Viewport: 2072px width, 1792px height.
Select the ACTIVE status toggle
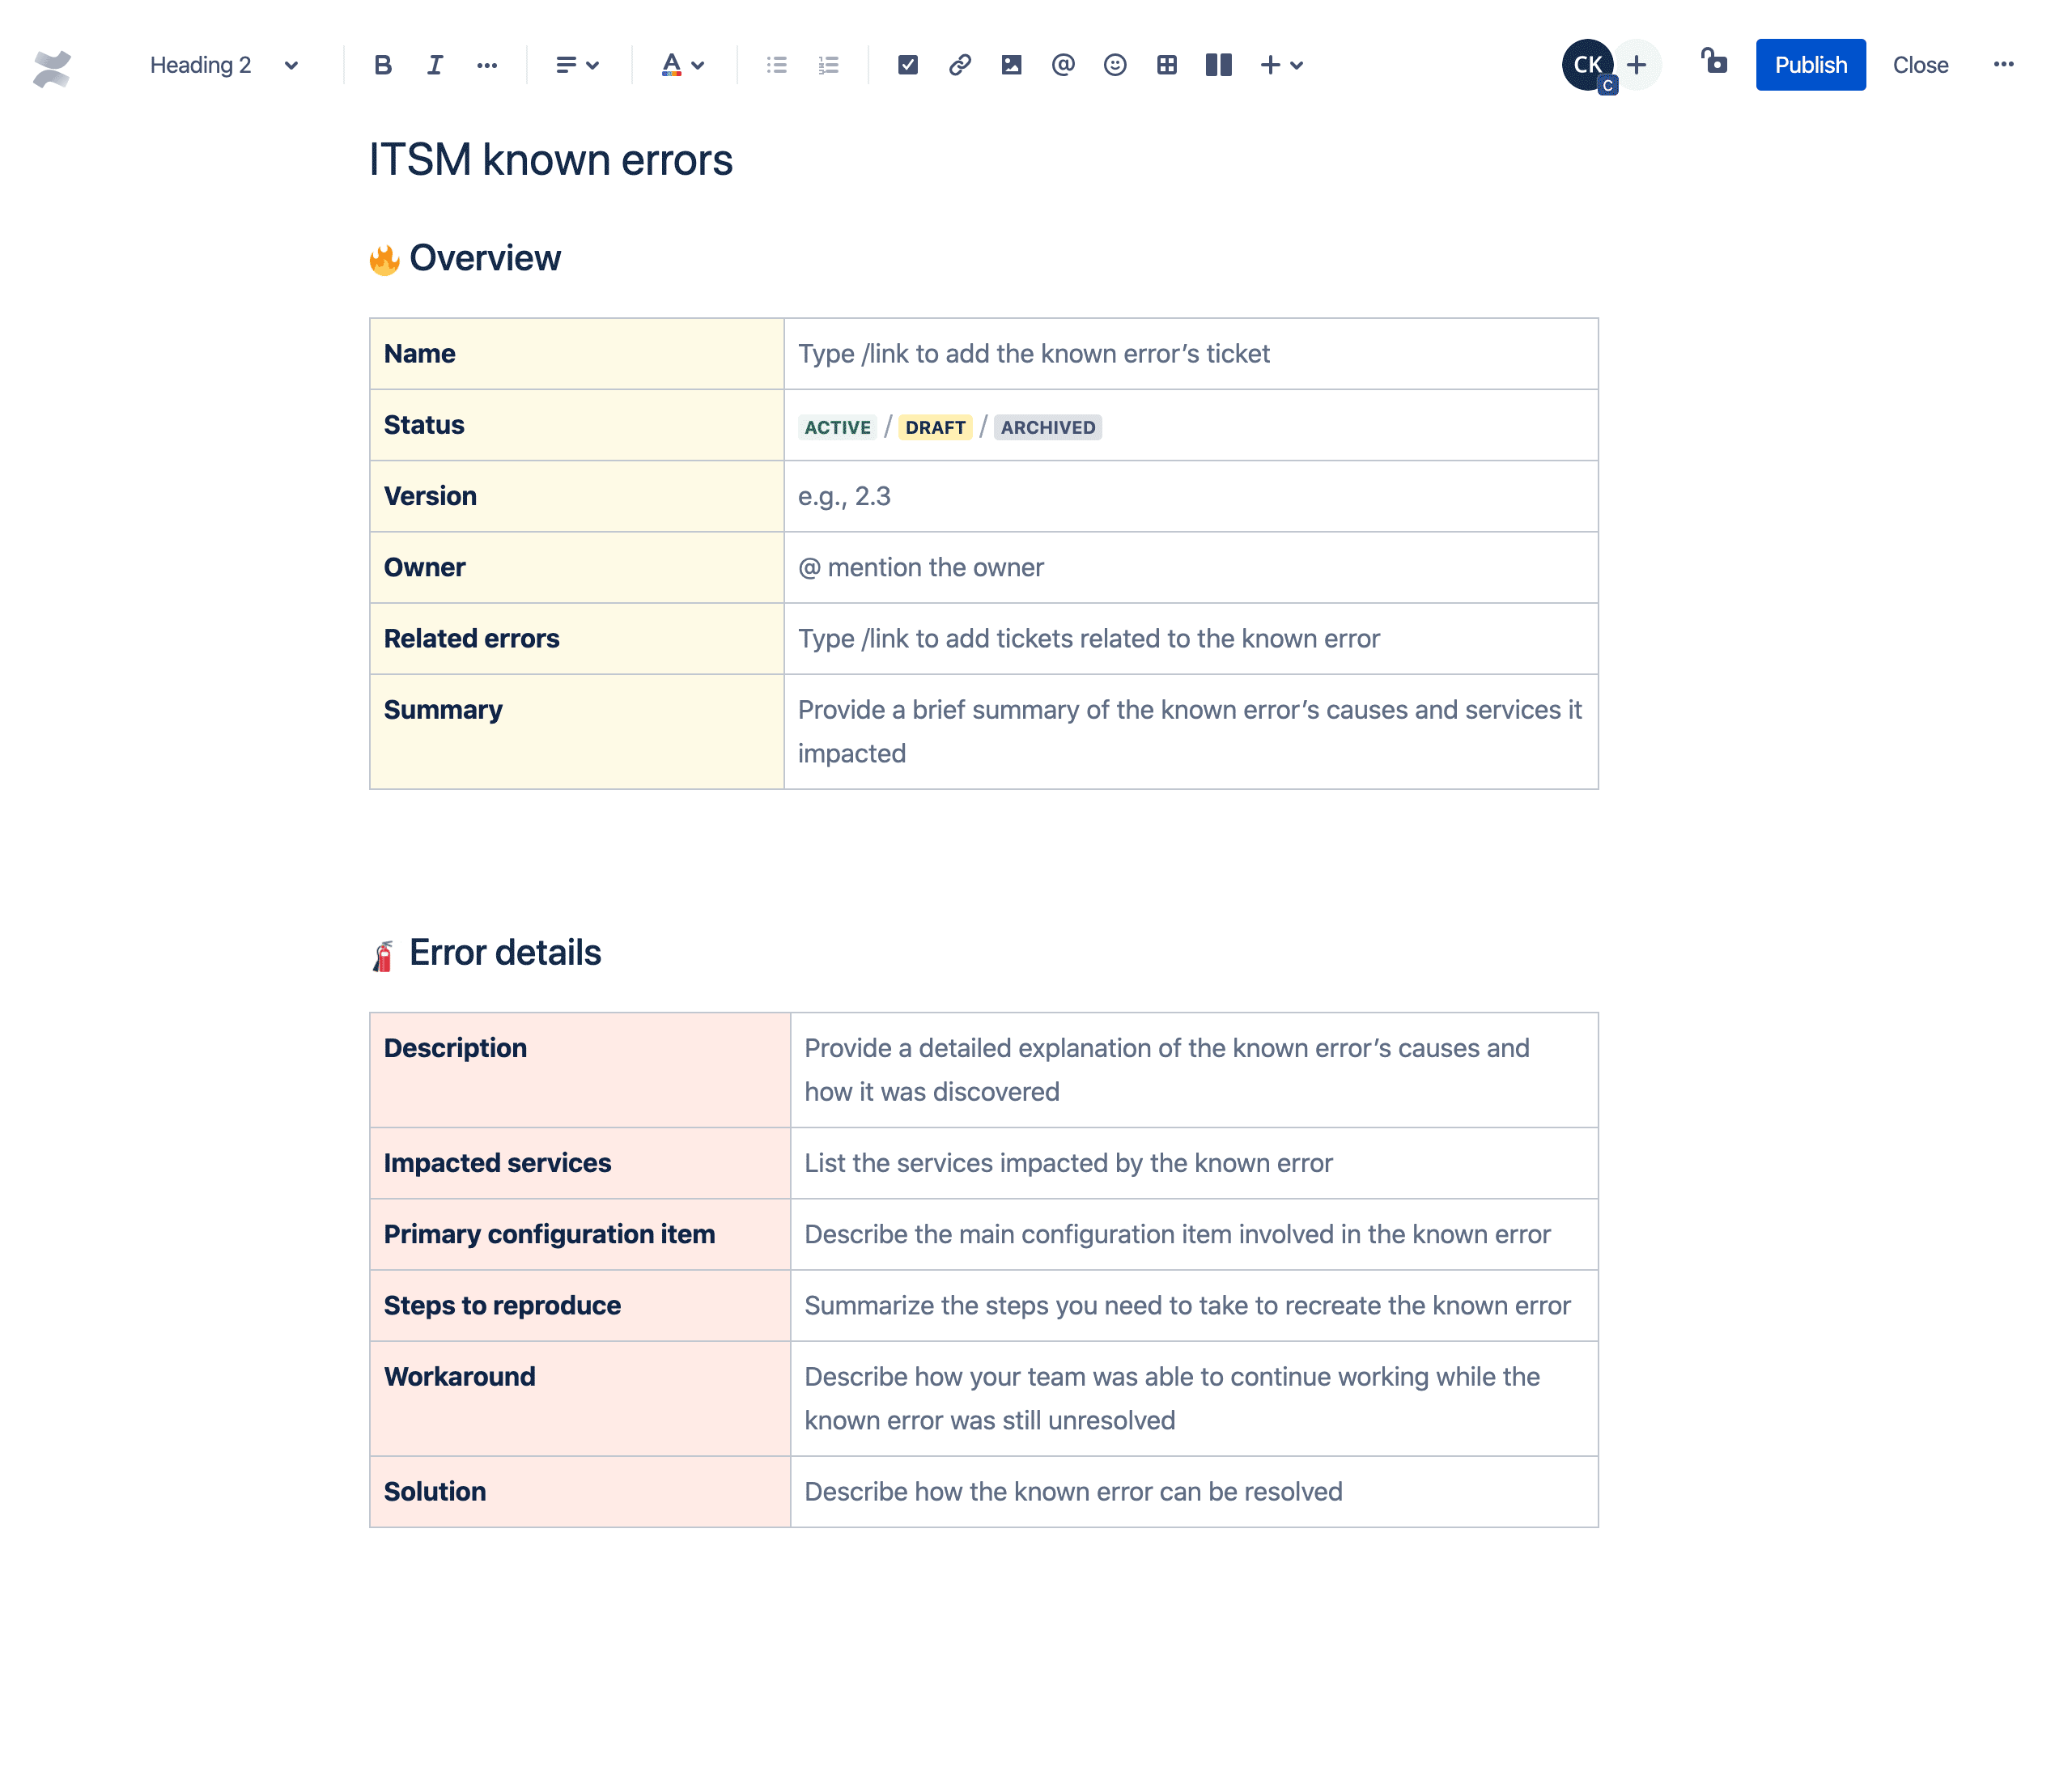(837, 427)
